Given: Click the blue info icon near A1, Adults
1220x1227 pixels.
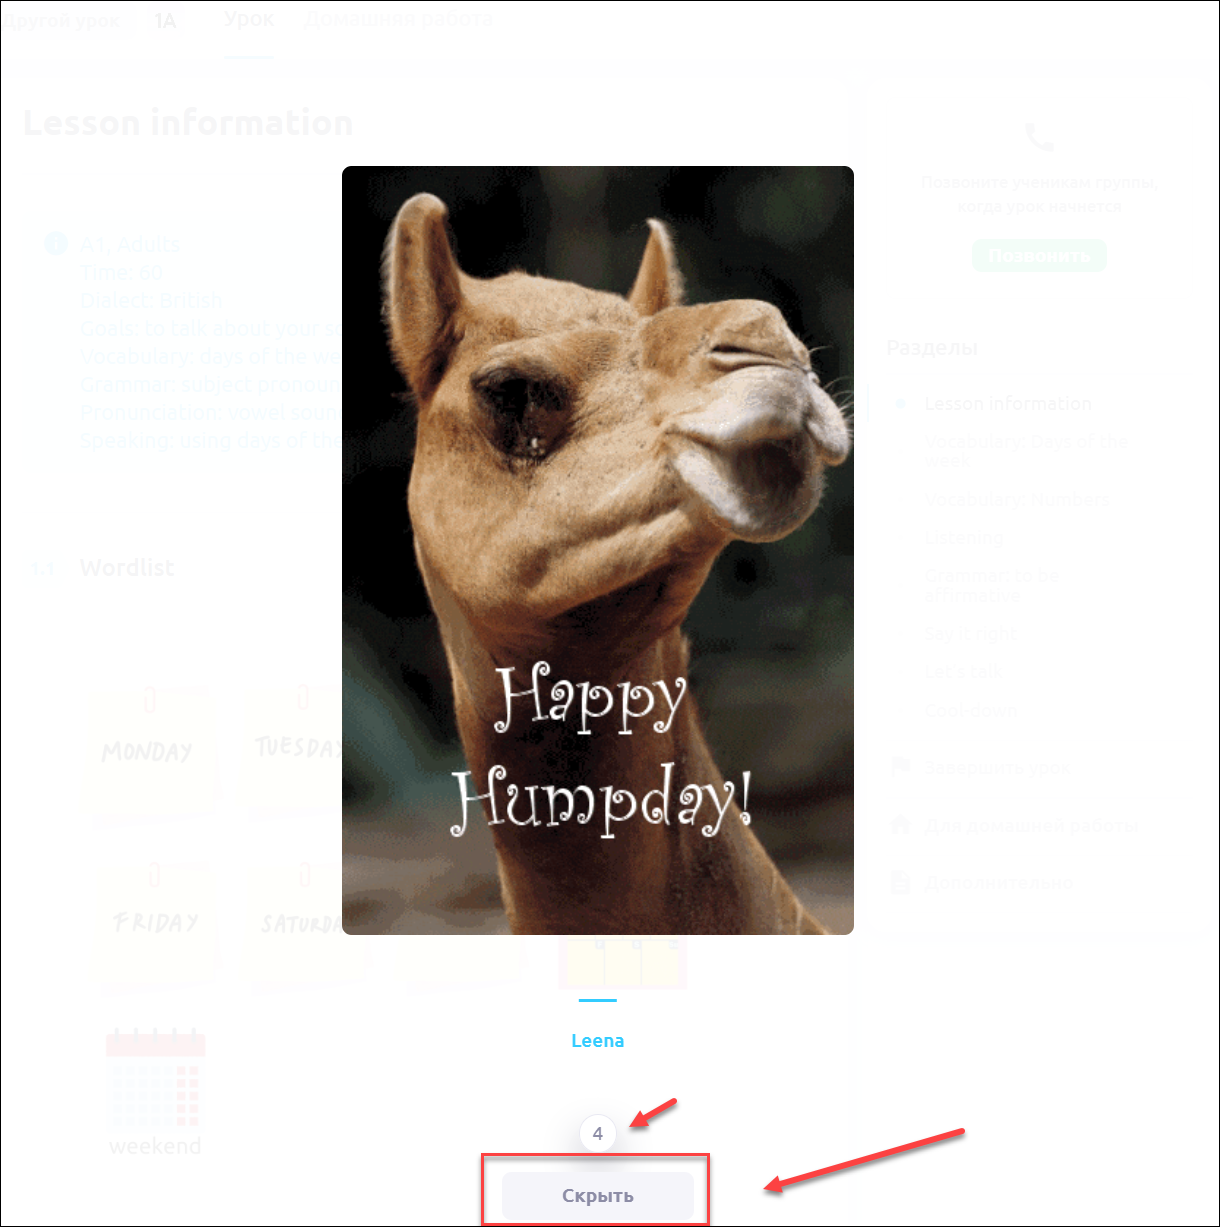Looking at the screenshot, I should click(55, 244).
